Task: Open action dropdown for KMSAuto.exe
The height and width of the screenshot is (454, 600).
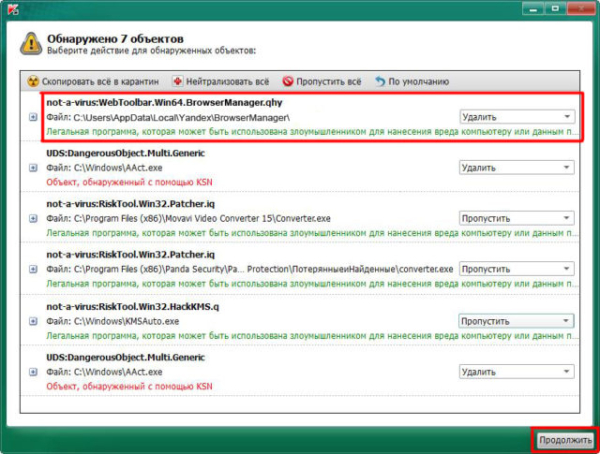Action: pos(517,321)
